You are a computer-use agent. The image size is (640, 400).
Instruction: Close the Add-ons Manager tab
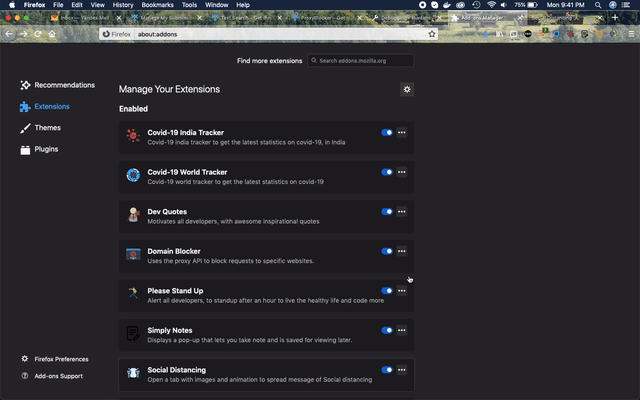(x=520, y=18)
